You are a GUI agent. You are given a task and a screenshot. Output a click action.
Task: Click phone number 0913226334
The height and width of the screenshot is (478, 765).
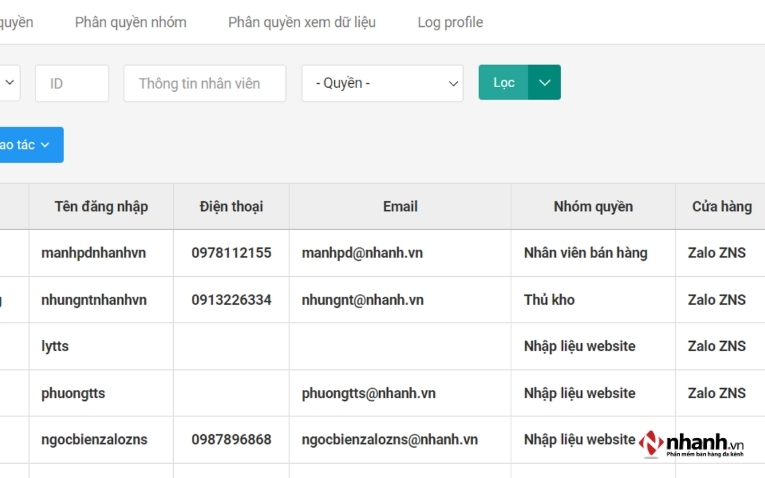coord(231,299)
